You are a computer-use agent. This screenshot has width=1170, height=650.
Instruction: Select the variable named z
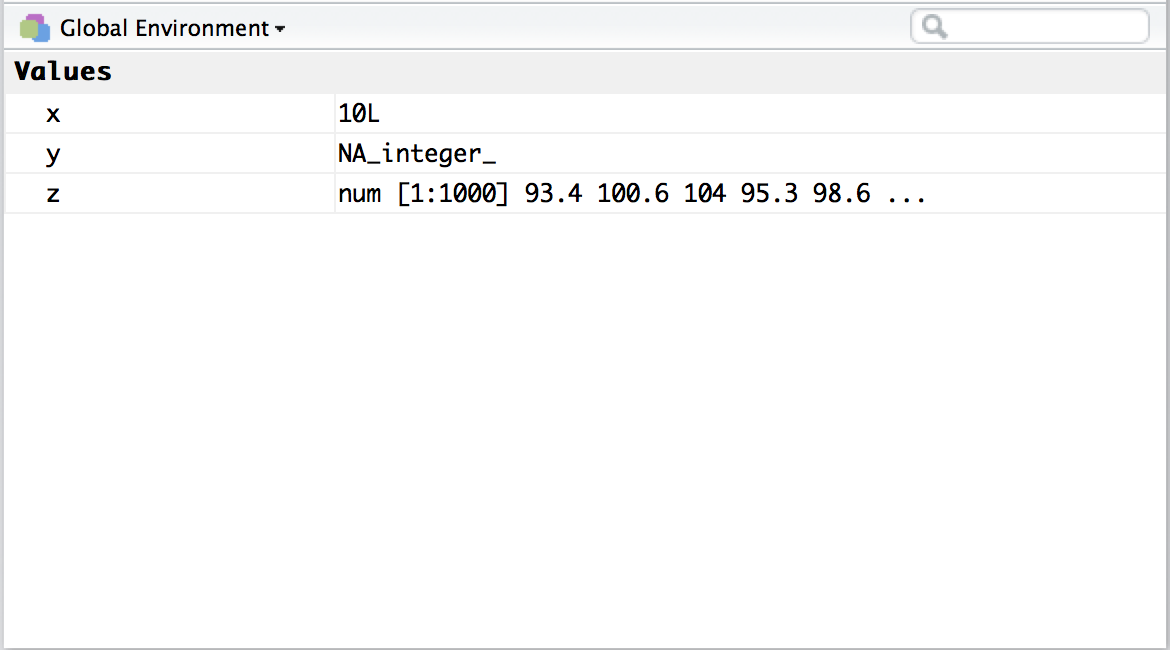tap(53, 195)
